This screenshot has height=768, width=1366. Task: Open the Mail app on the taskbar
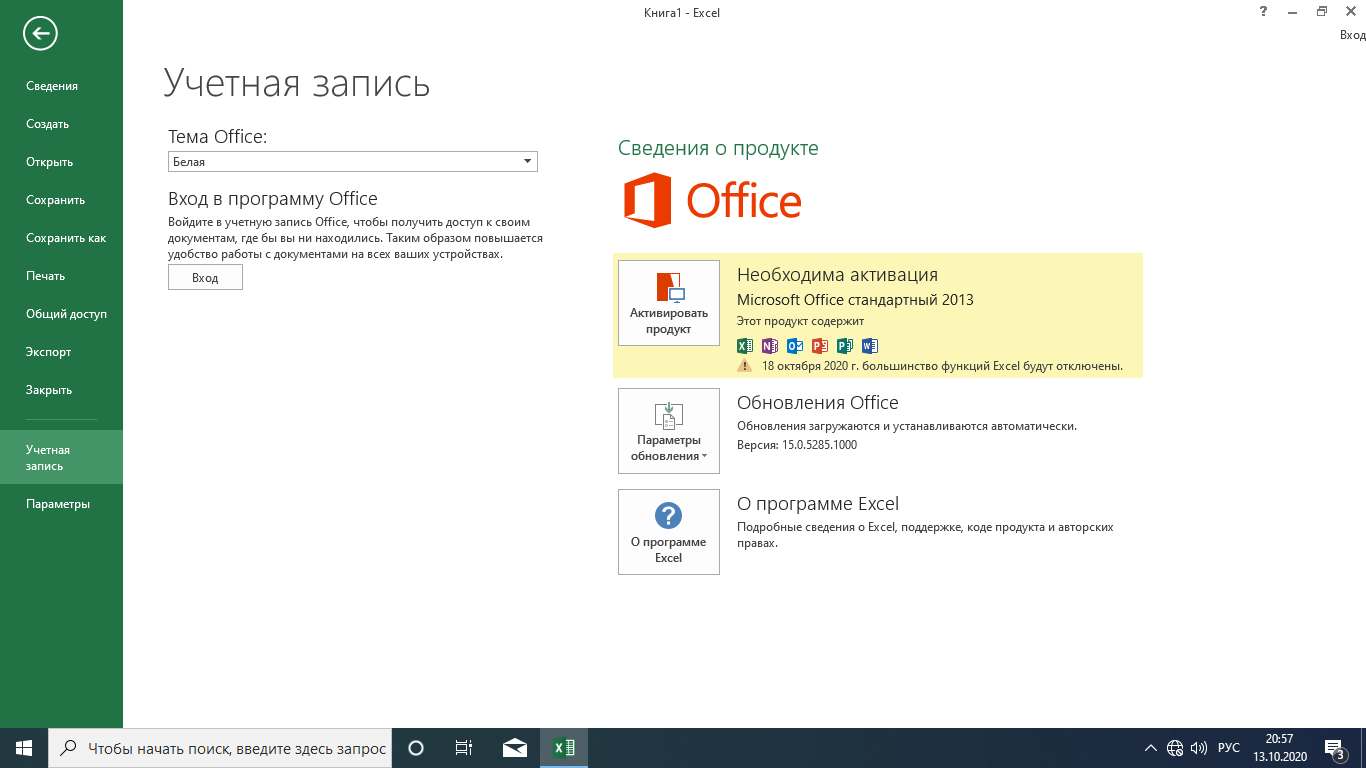(515, 748)
